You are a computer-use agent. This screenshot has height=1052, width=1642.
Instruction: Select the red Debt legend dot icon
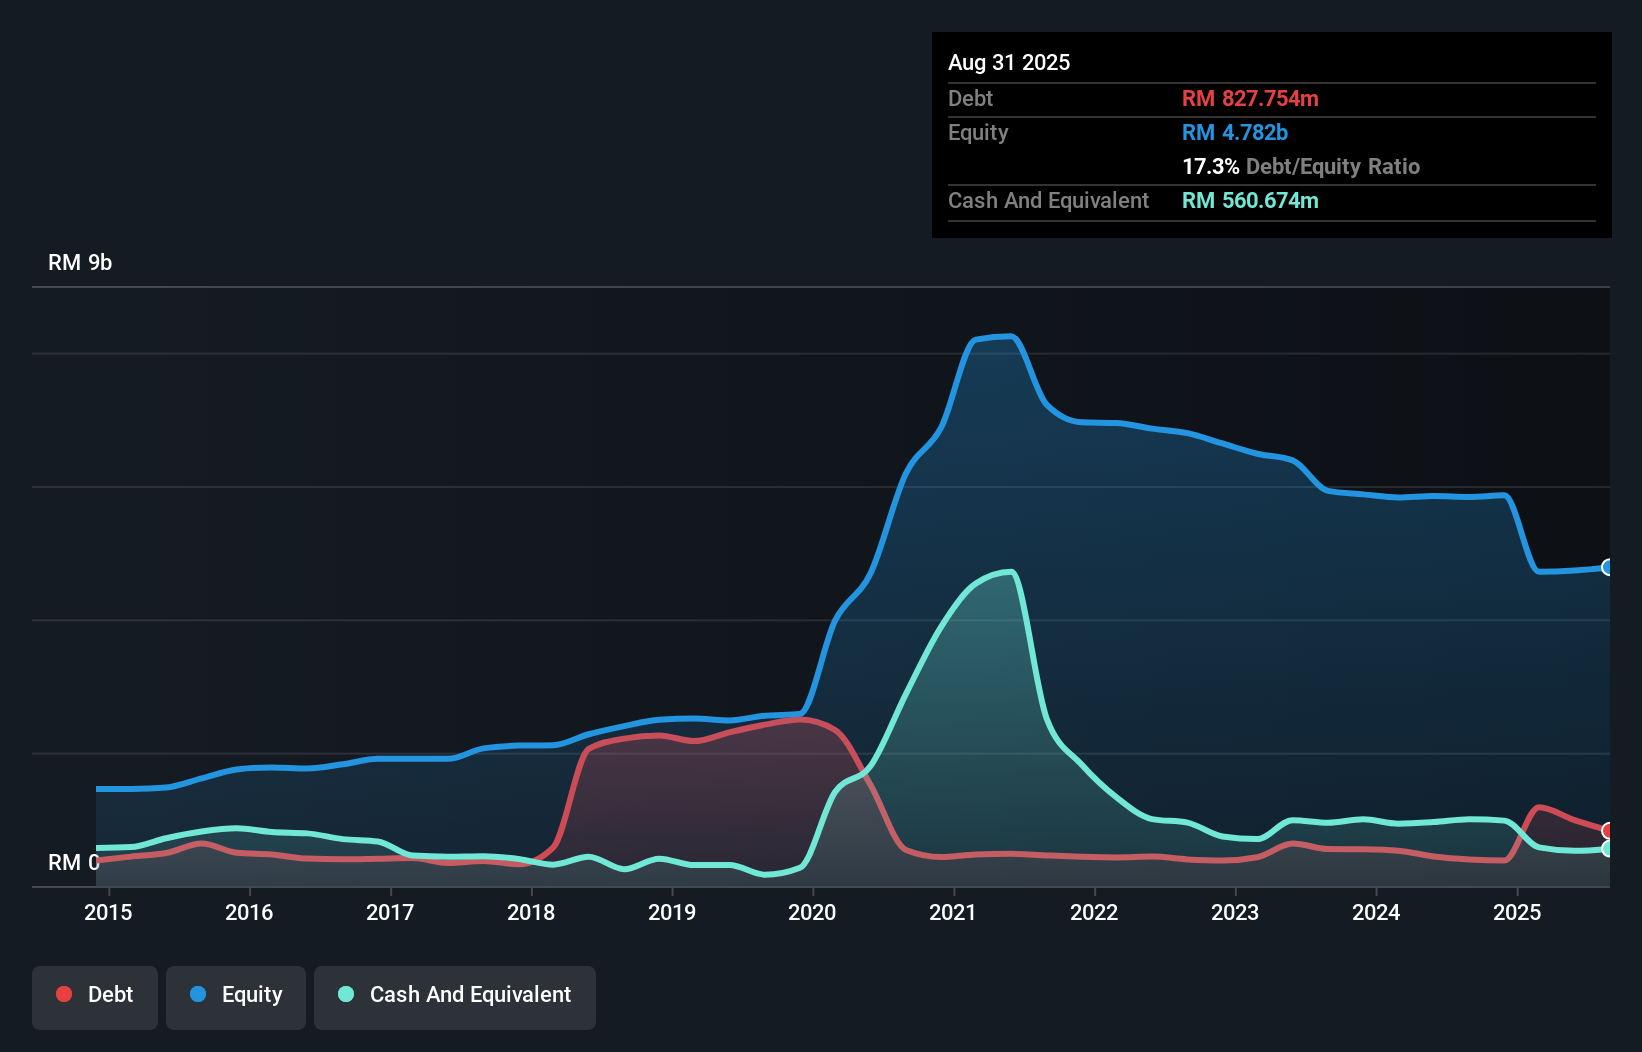[x=62, y=994]
